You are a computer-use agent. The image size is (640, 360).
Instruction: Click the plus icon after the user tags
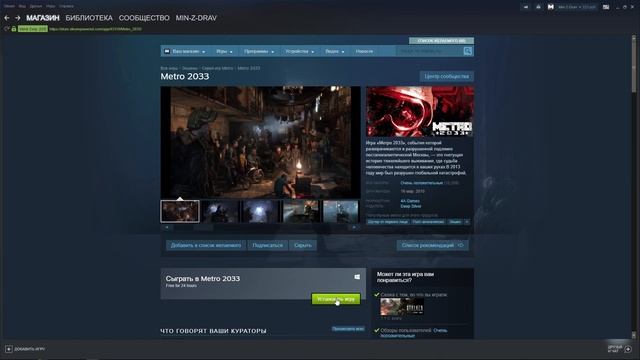467,222
